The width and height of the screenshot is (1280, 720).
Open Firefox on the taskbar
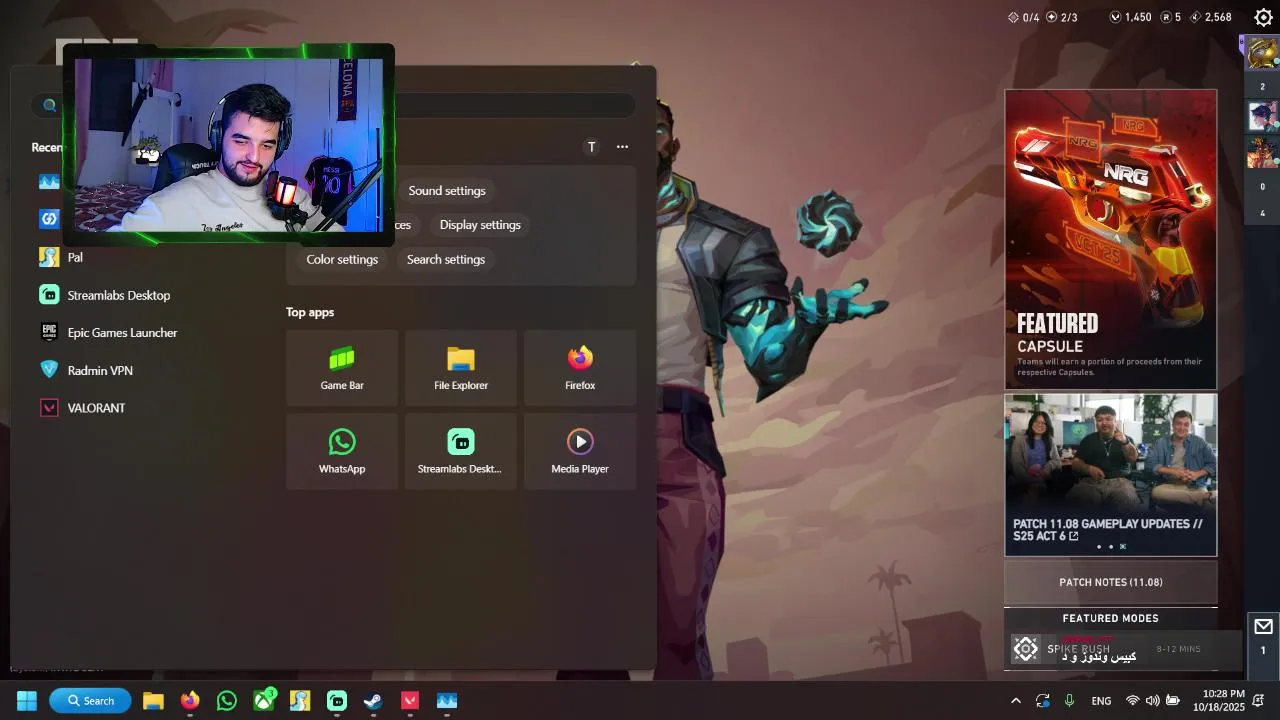[x=190, y=701]
